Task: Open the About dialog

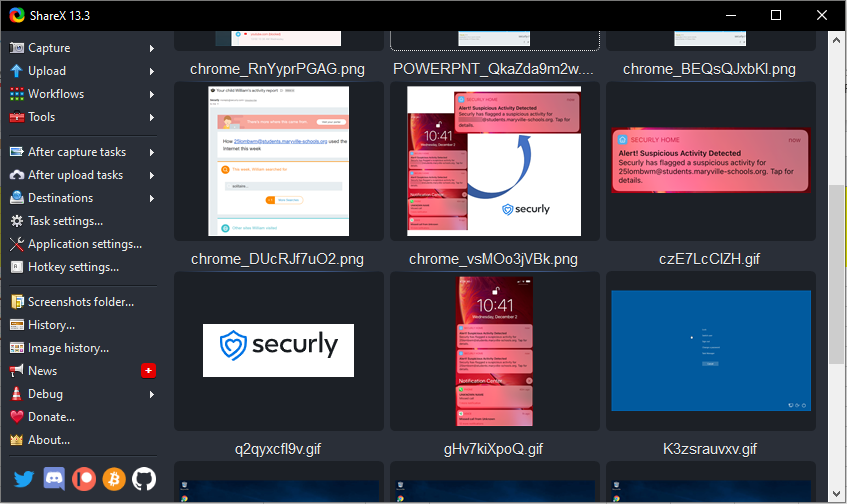Action: [x=83, y=440]
